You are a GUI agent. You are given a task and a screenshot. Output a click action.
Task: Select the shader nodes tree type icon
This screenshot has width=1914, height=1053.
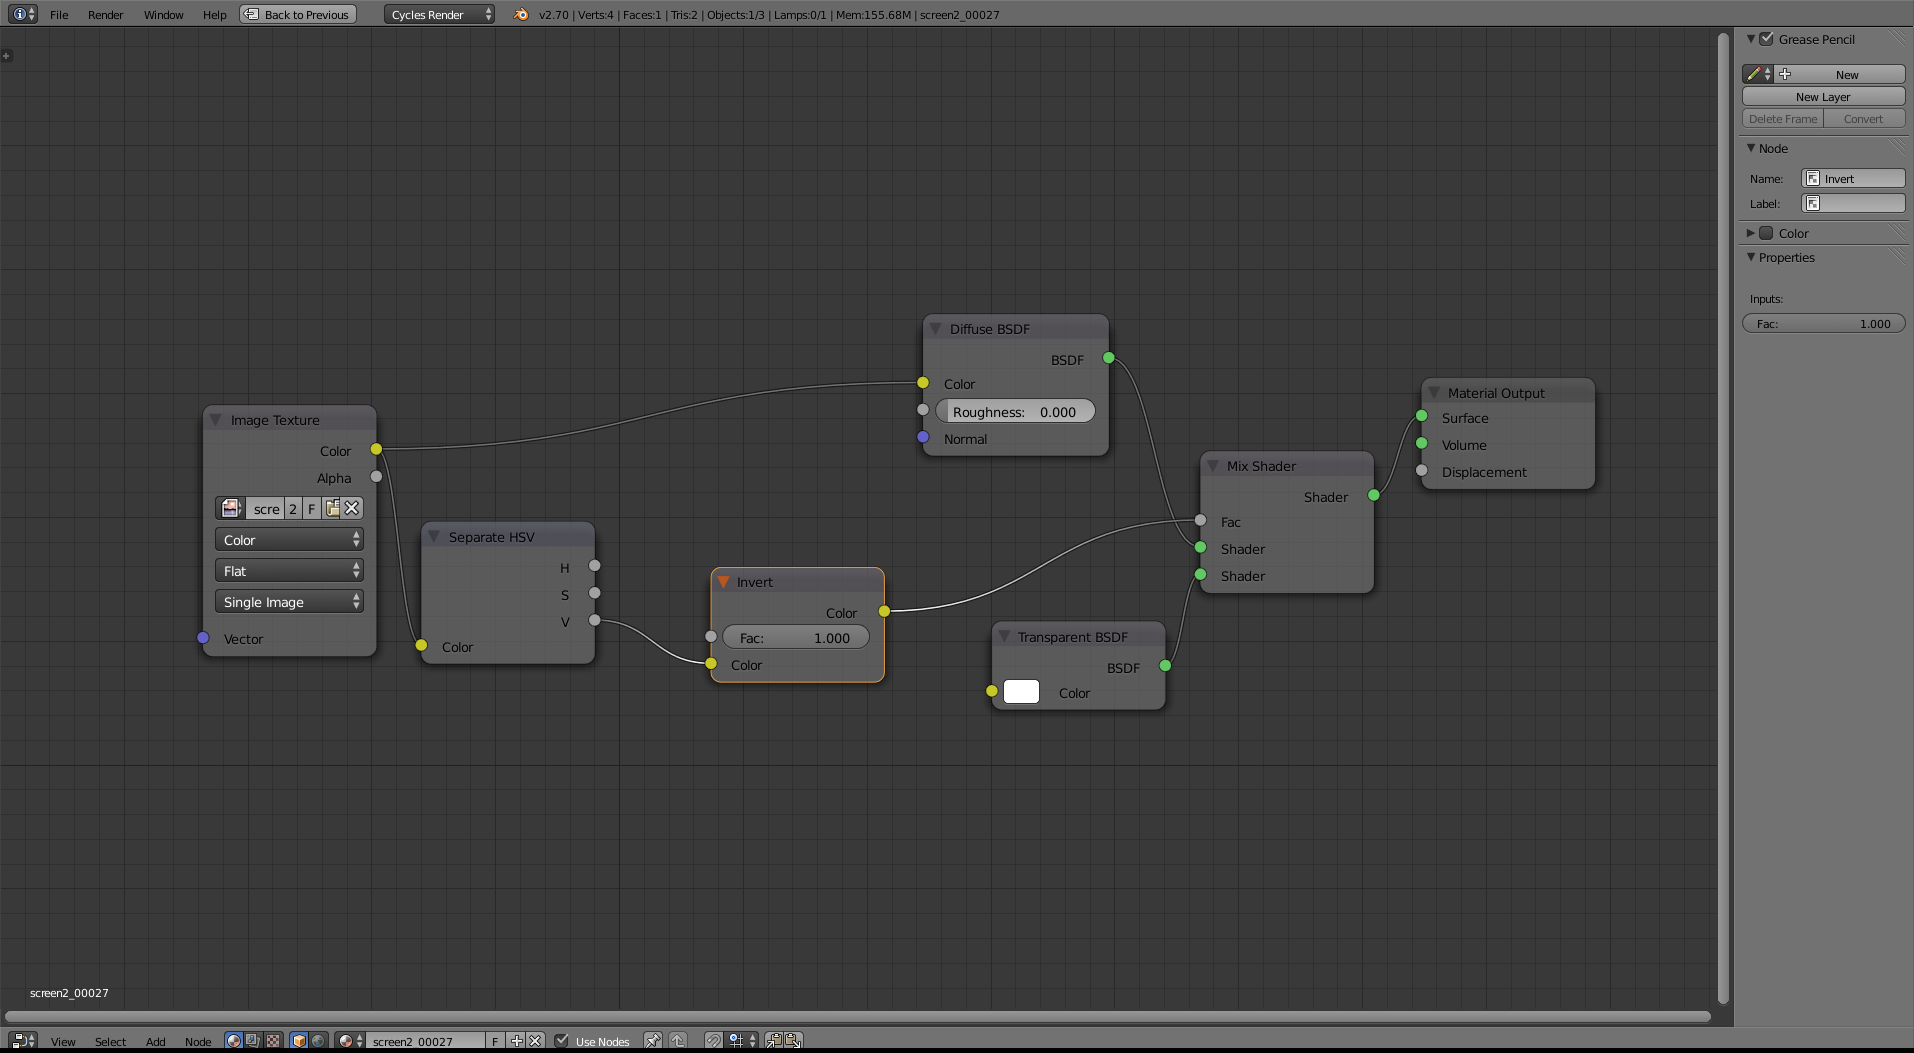tap(234, 1041)
